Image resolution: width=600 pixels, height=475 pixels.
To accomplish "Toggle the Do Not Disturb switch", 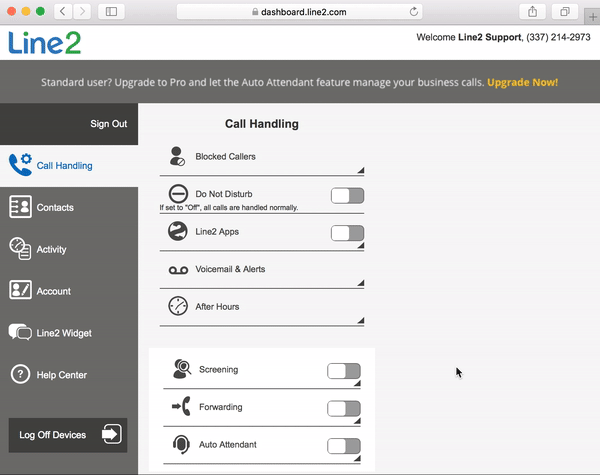I will [x=347, y=196].
